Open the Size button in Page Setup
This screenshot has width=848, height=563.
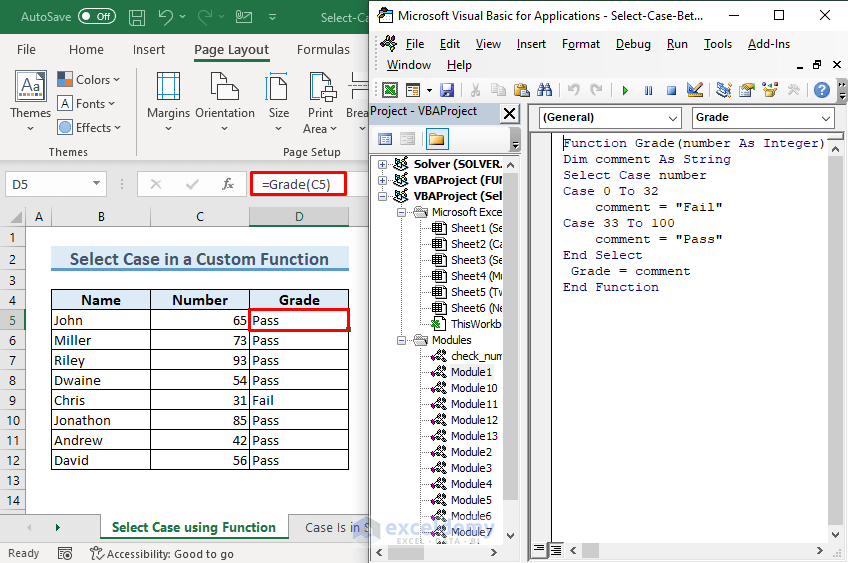coord(279,102)
